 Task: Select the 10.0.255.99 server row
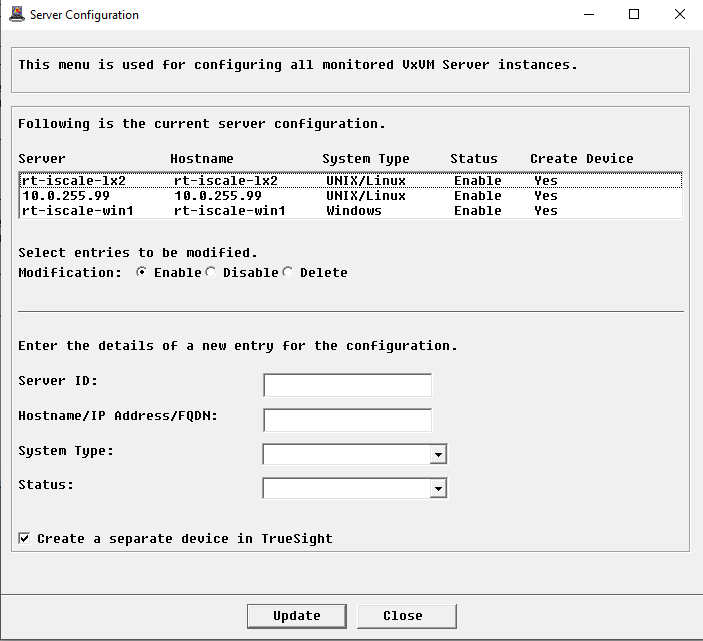pos(351,195)
